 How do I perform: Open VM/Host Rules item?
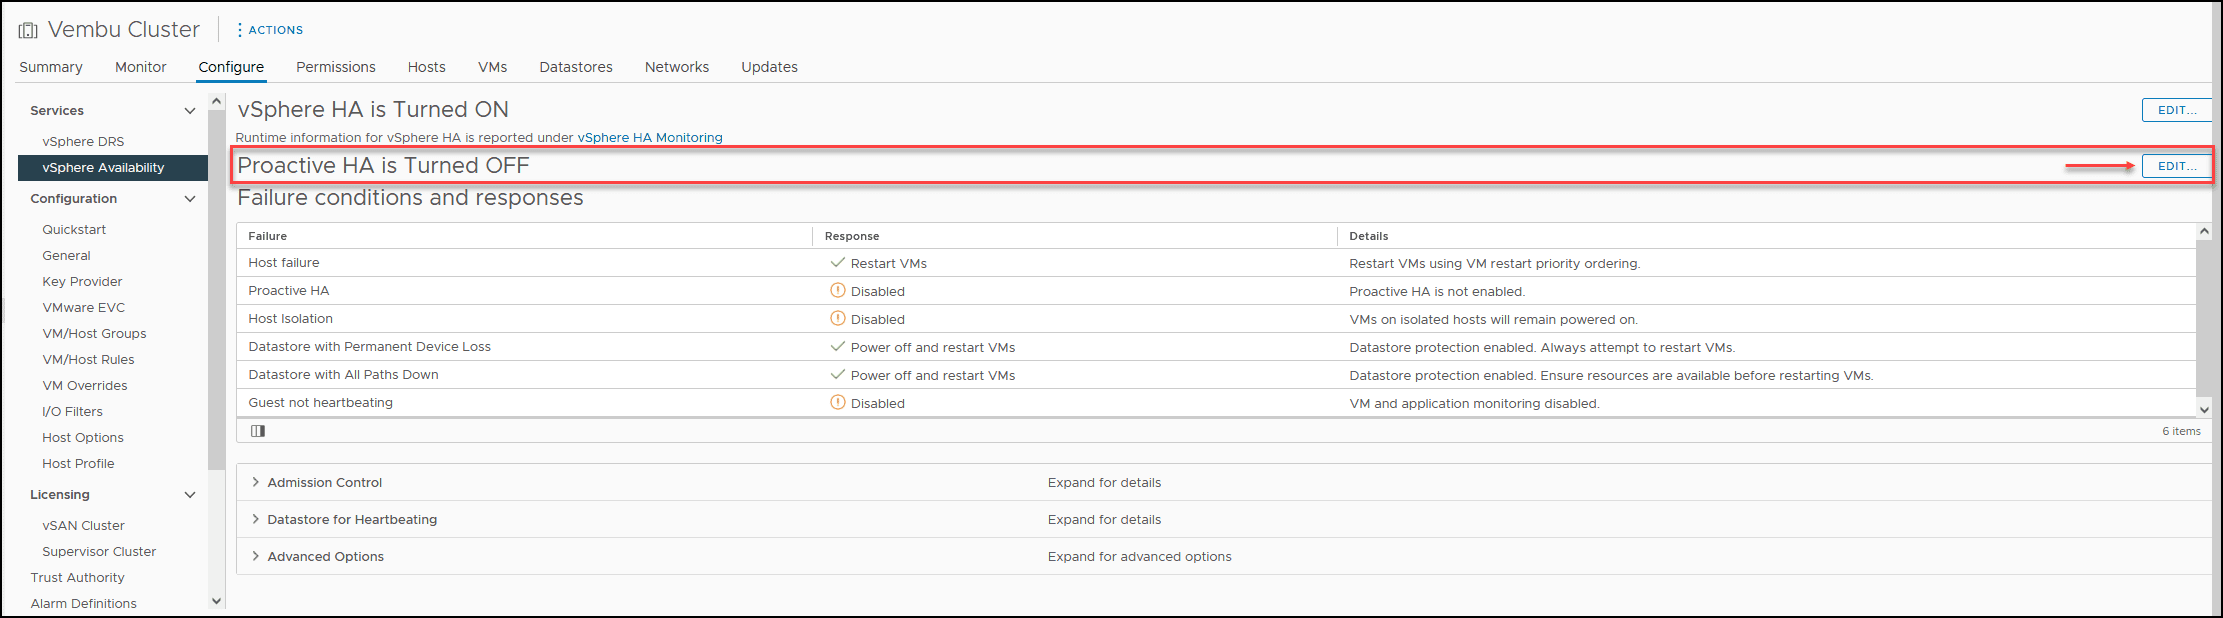pyautogui.click(x=88, y=360)
